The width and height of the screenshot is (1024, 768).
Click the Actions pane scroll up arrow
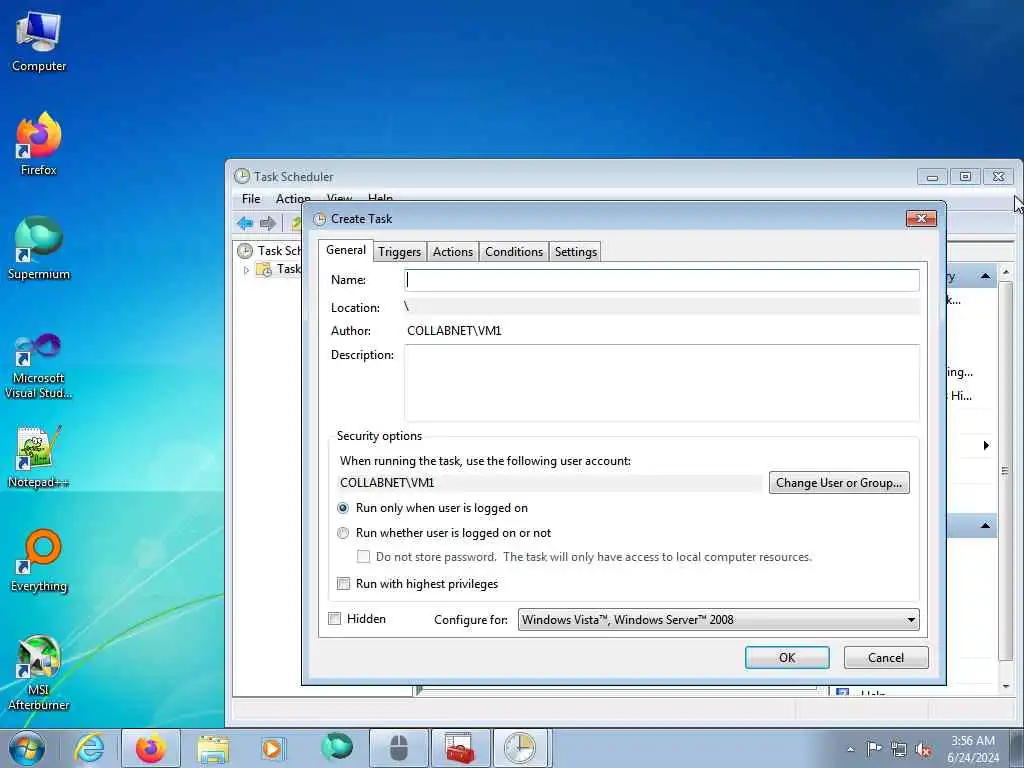point(1006,271)
